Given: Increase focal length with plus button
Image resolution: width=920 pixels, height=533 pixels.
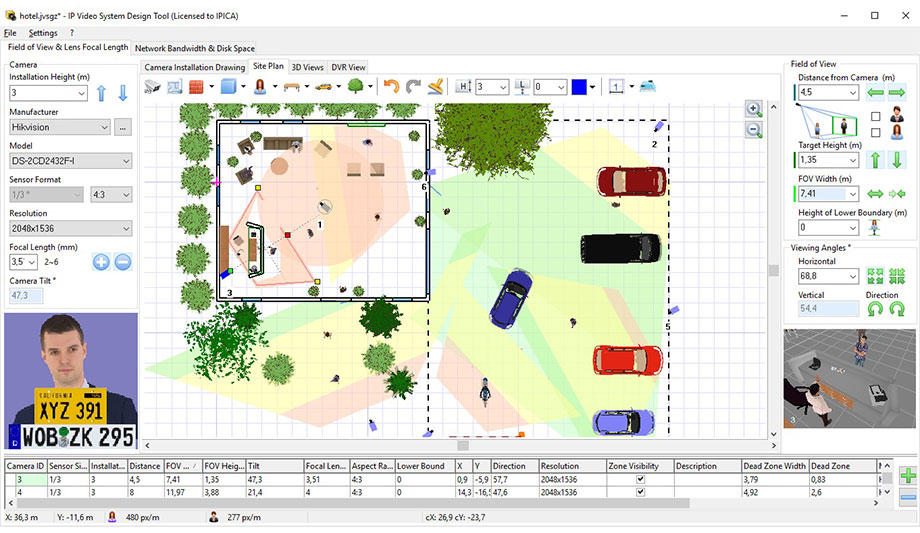Looking at the screenshot, I should [101, 262].
